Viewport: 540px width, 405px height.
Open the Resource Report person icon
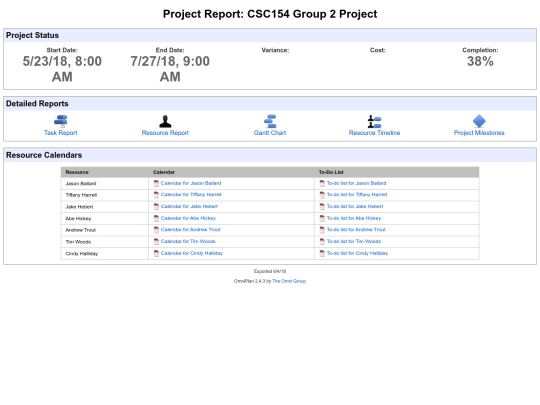[165, 121]
